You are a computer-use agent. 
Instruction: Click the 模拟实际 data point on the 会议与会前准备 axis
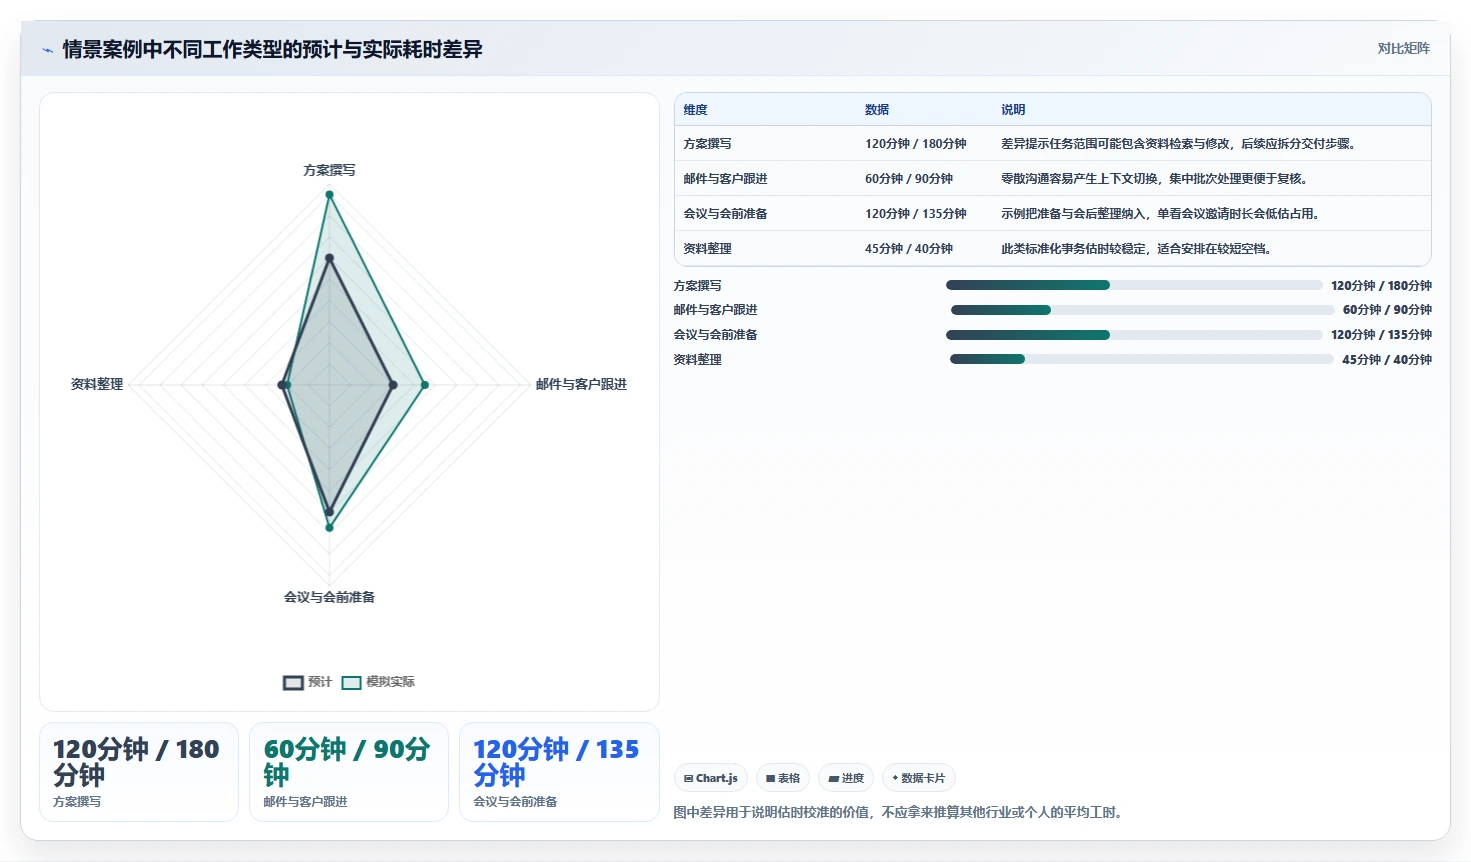click(329, 527)
